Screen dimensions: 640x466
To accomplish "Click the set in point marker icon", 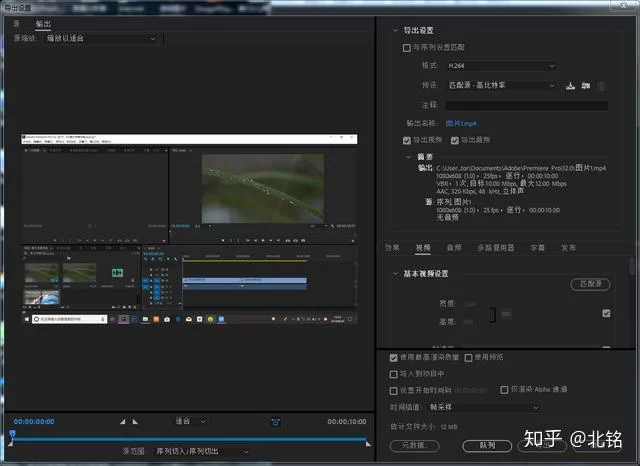I will coord(123,422).
